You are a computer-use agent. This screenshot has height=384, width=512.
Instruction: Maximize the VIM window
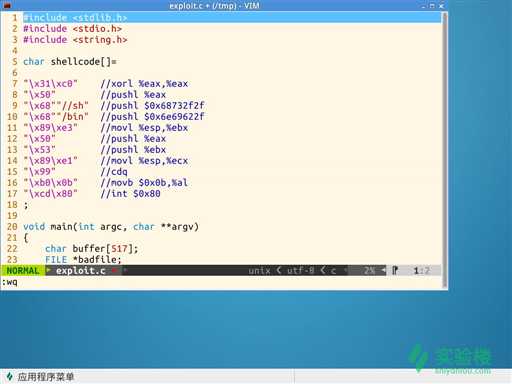[x=432, y=6]
